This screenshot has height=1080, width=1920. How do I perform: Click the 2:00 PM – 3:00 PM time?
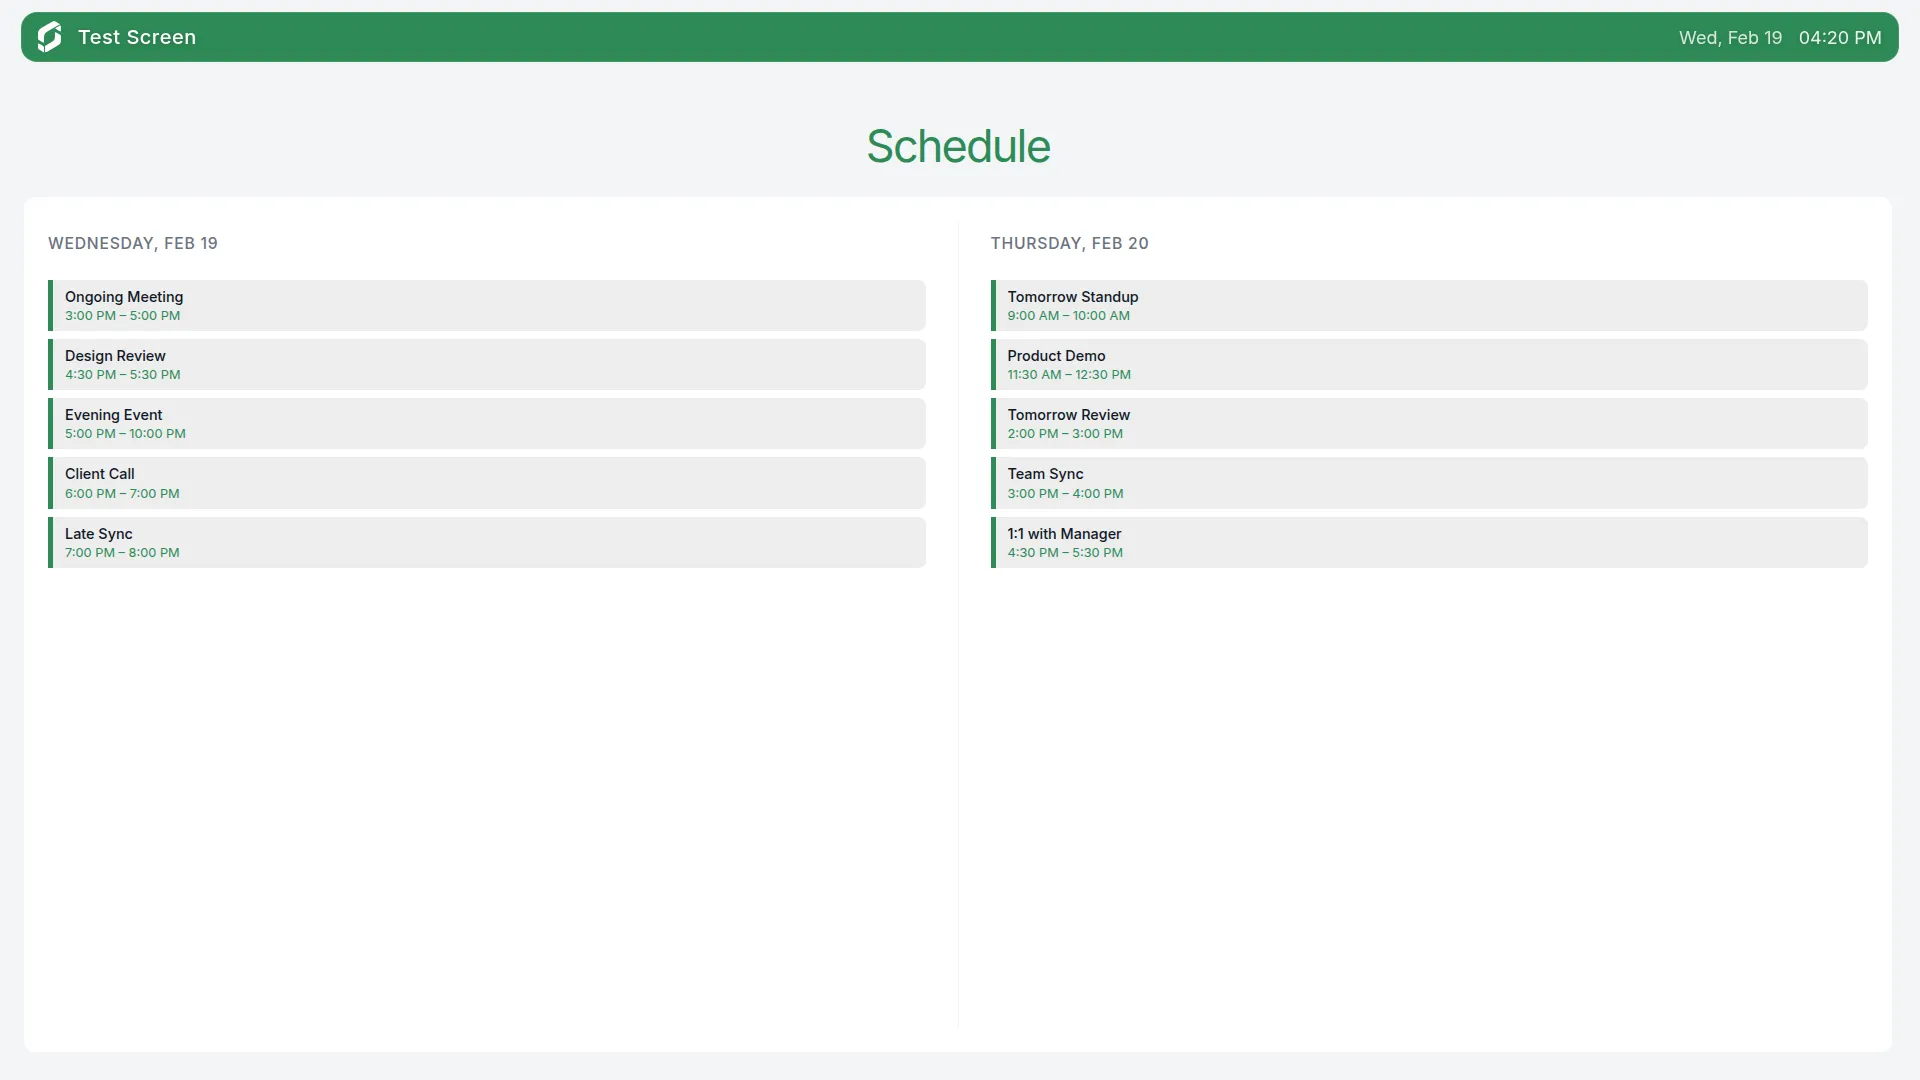[x=1065, y=434]
